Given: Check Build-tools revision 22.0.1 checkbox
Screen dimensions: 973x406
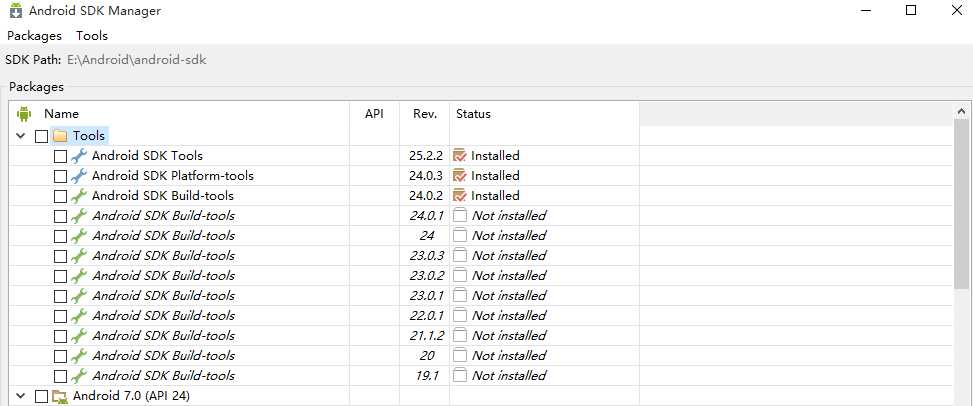Looking at the screenshot, I should click(60, 316).
